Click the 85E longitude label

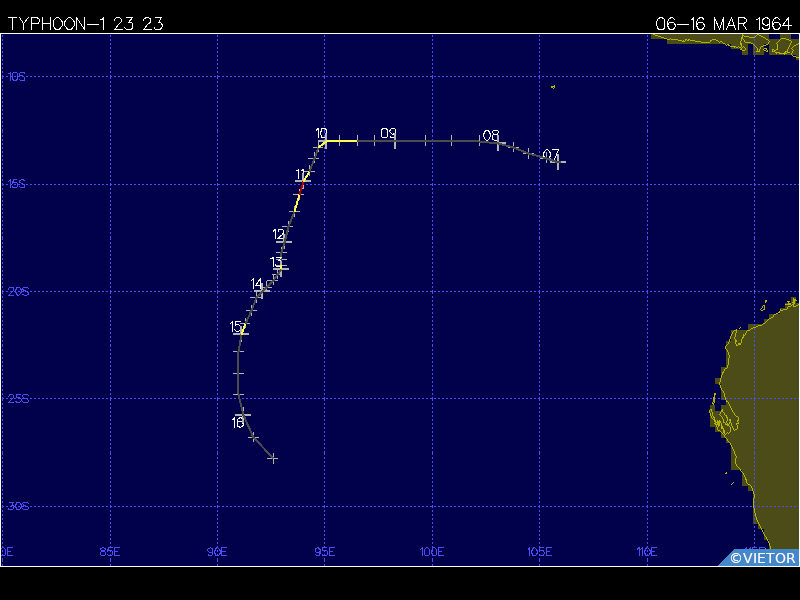click(x=110, y=552)
